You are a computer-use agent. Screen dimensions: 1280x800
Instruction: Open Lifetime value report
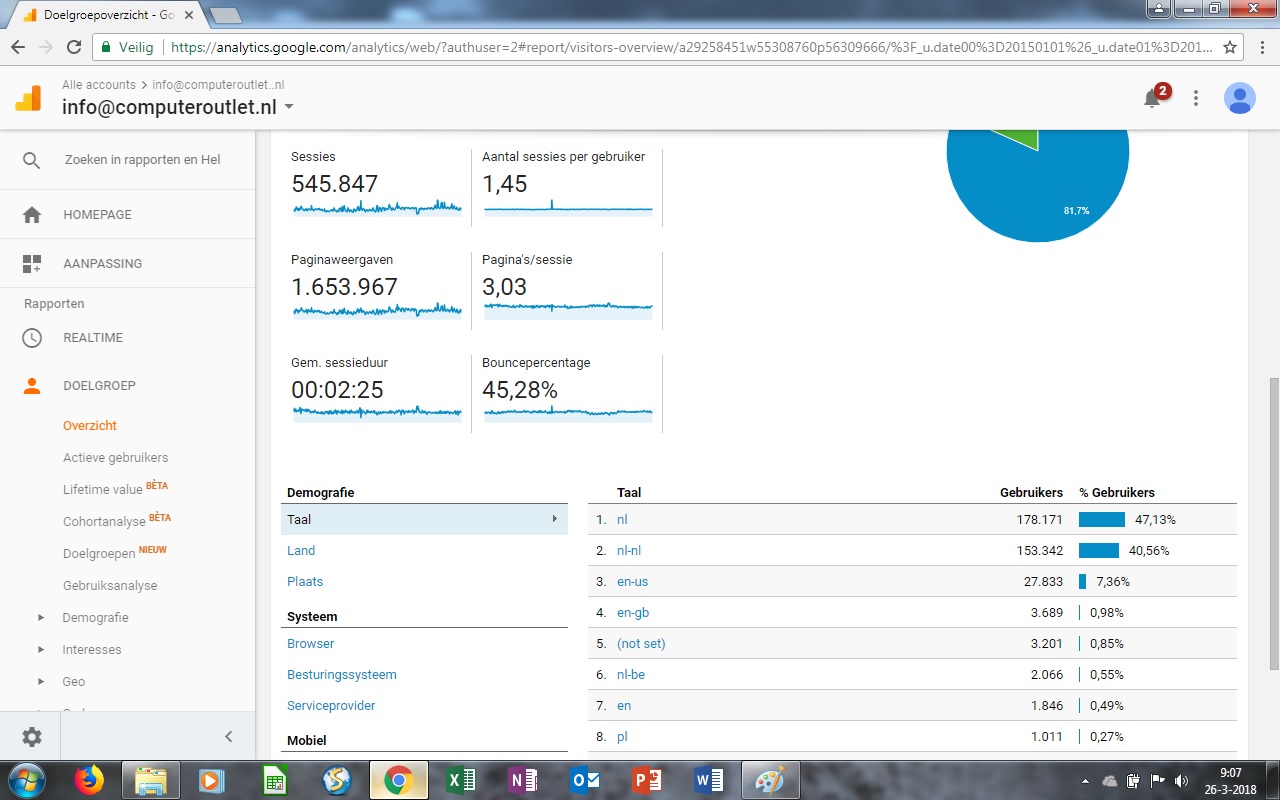click(x=103, y=490)
